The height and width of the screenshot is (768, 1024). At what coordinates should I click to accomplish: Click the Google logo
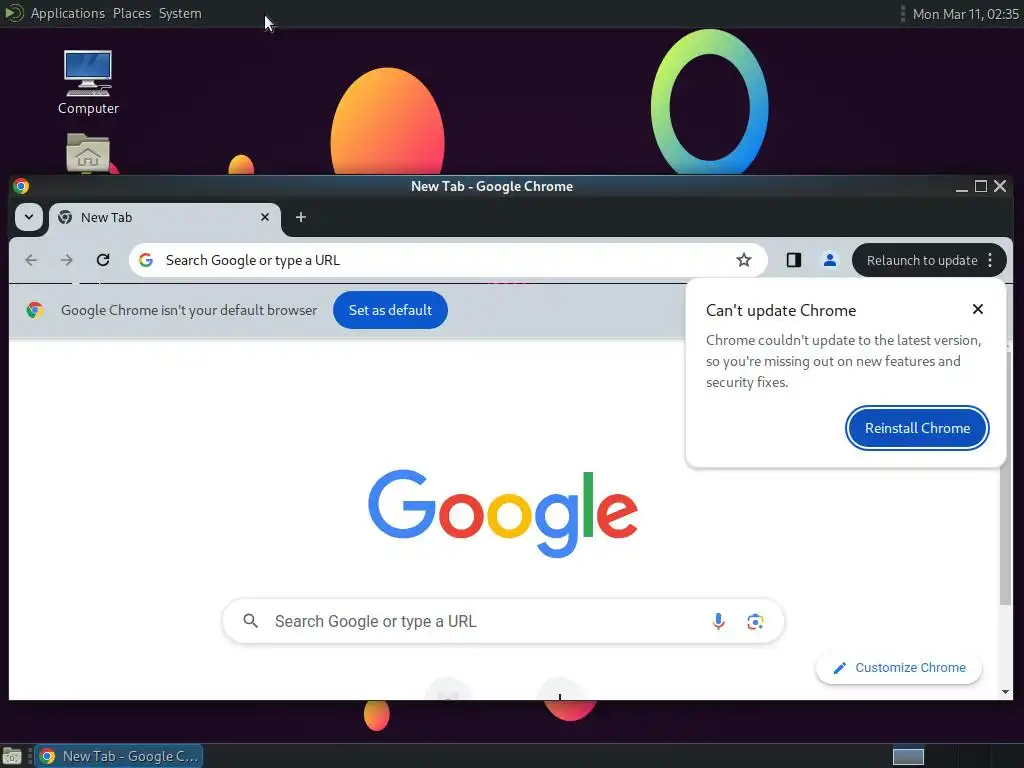point(503,513)
